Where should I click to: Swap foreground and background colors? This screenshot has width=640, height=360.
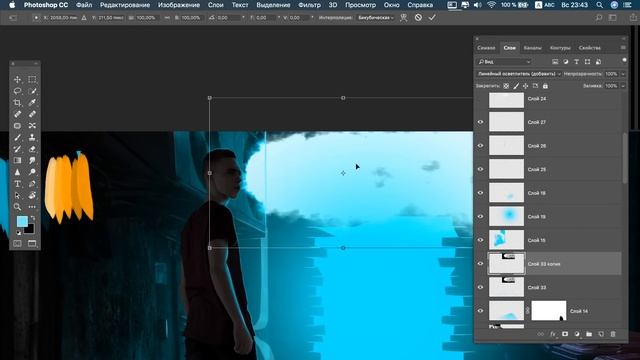point(33,219)
